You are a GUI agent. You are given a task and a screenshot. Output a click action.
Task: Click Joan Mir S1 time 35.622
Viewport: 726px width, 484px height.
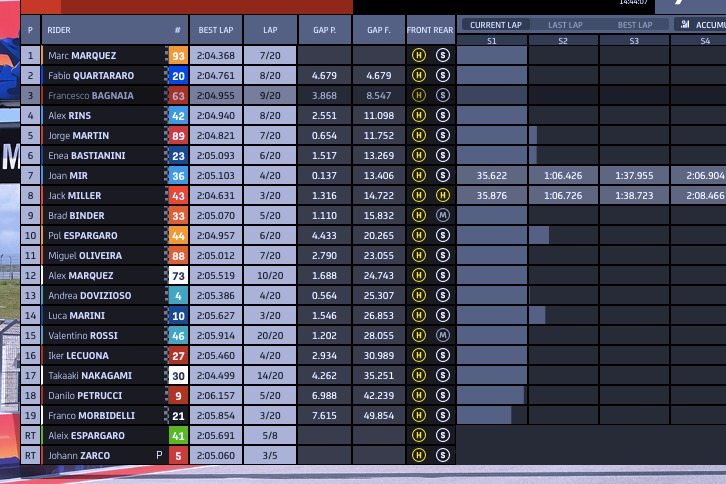pyautogui.click(x=492, y=176)
